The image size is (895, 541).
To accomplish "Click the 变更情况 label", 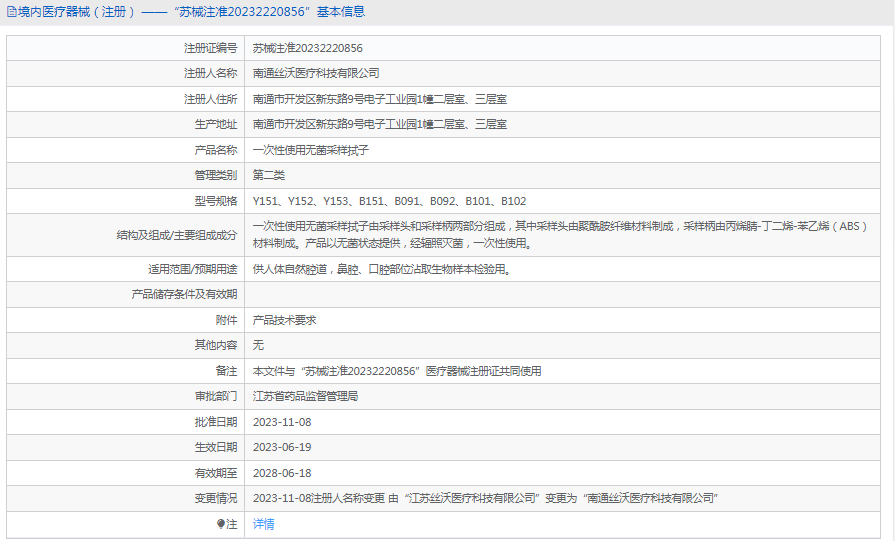I will (216, 498).
